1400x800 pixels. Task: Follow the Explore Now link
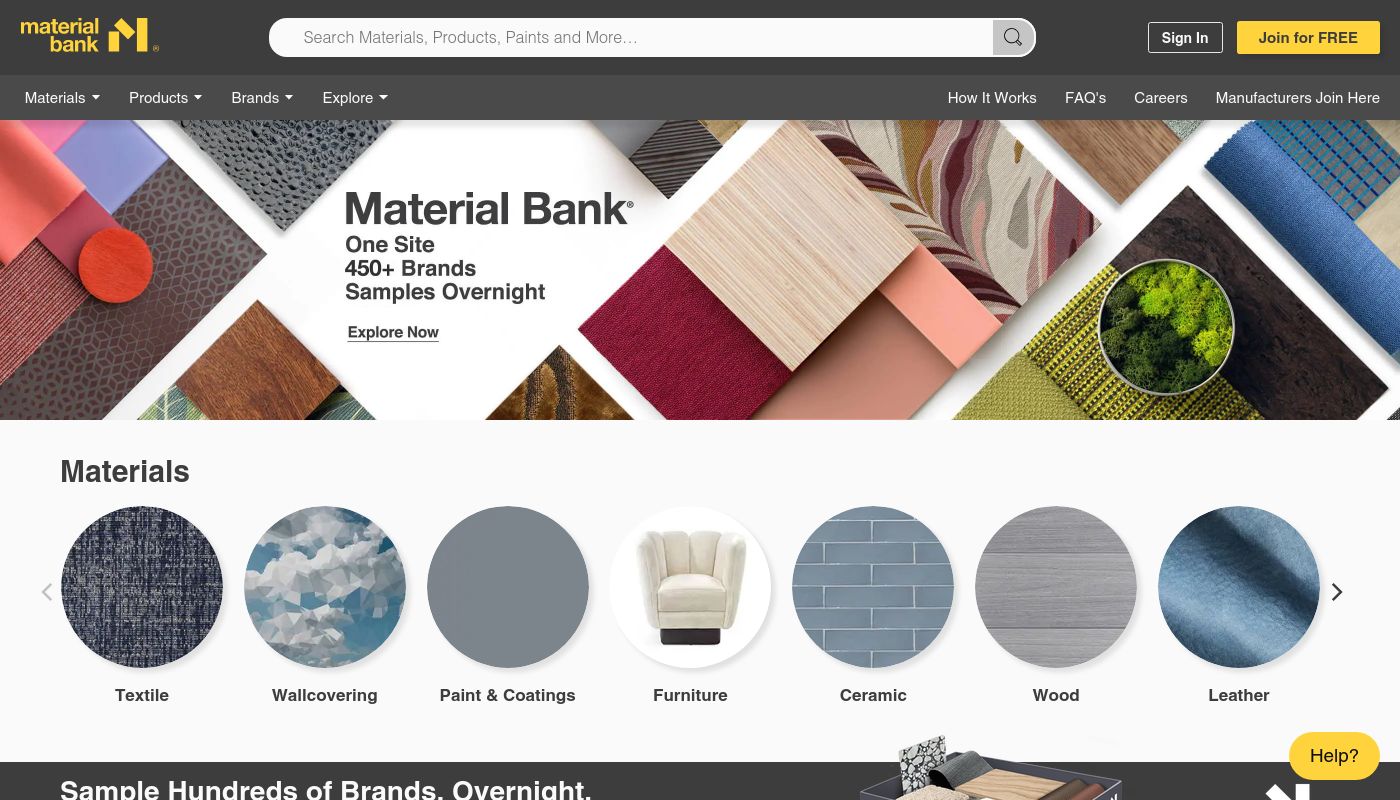pyautogui.click(x=393, y=333)
